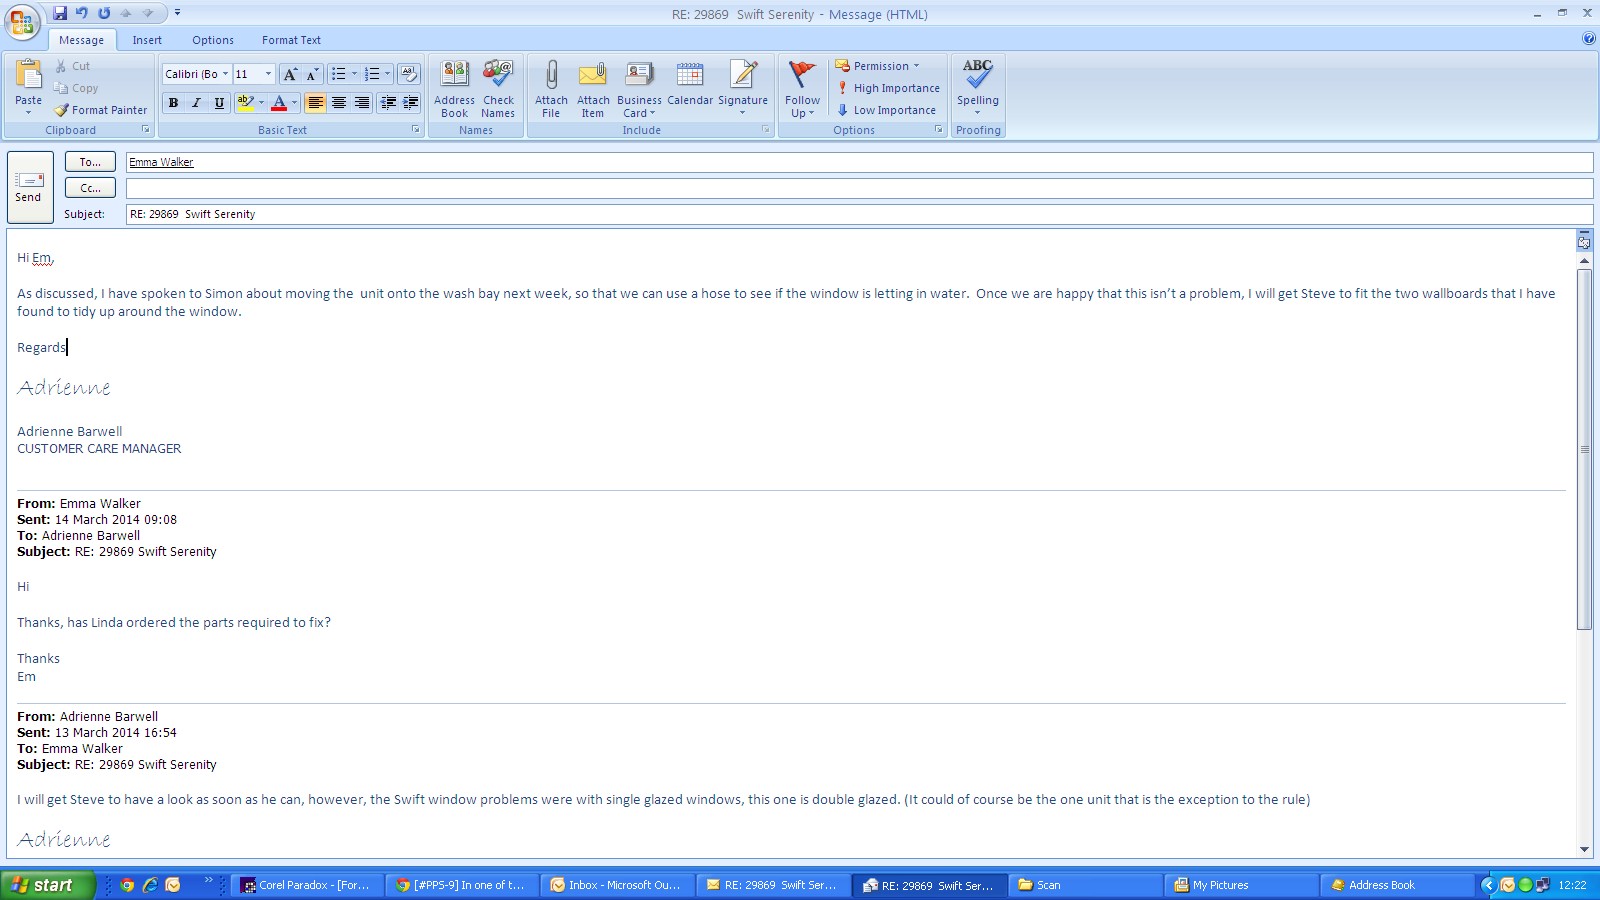Apply bulleted list formatting
This screenshot has height=900, width=1600.
[339, 74]
